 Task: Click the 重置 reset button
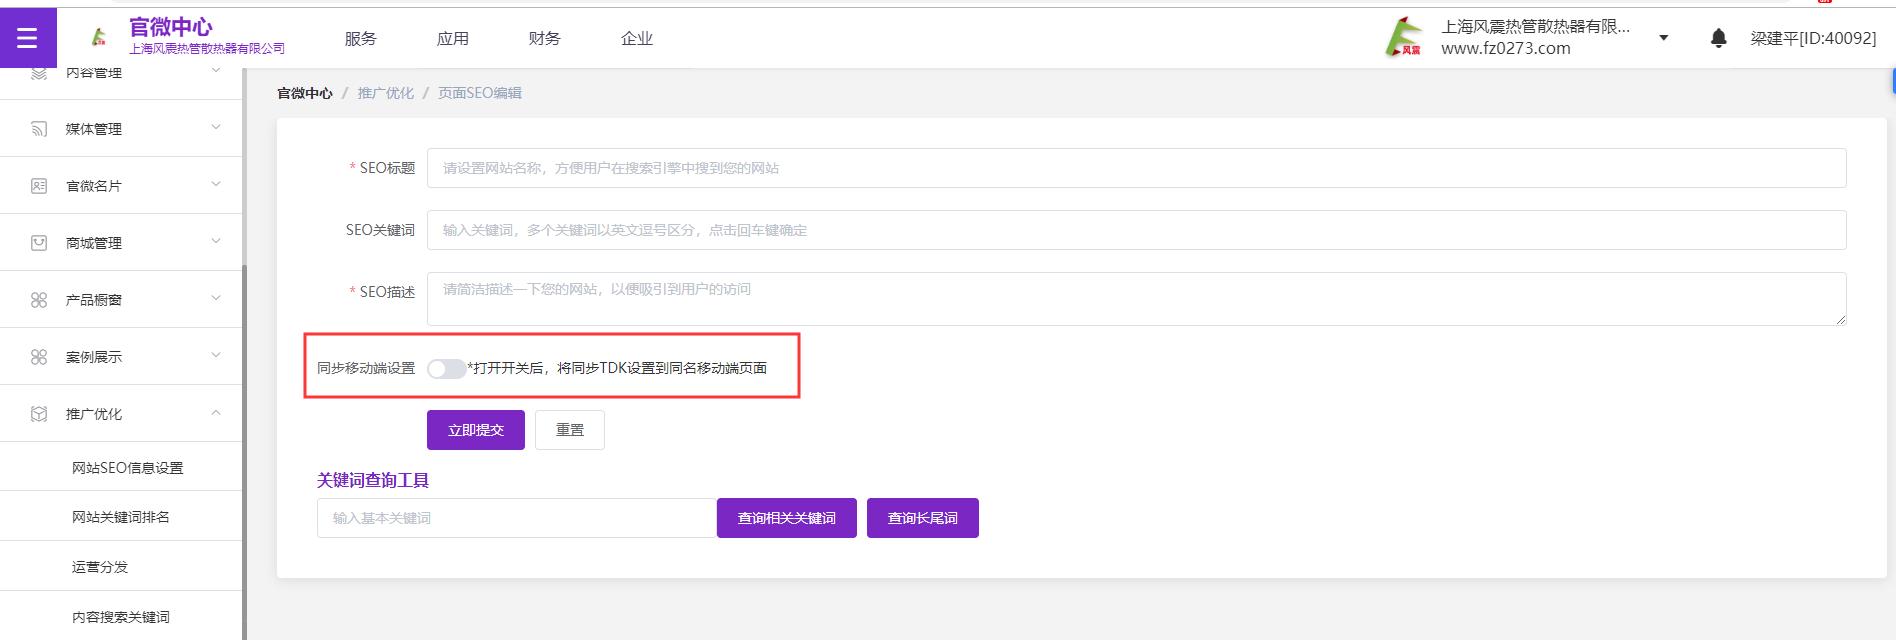coord(570,430)
